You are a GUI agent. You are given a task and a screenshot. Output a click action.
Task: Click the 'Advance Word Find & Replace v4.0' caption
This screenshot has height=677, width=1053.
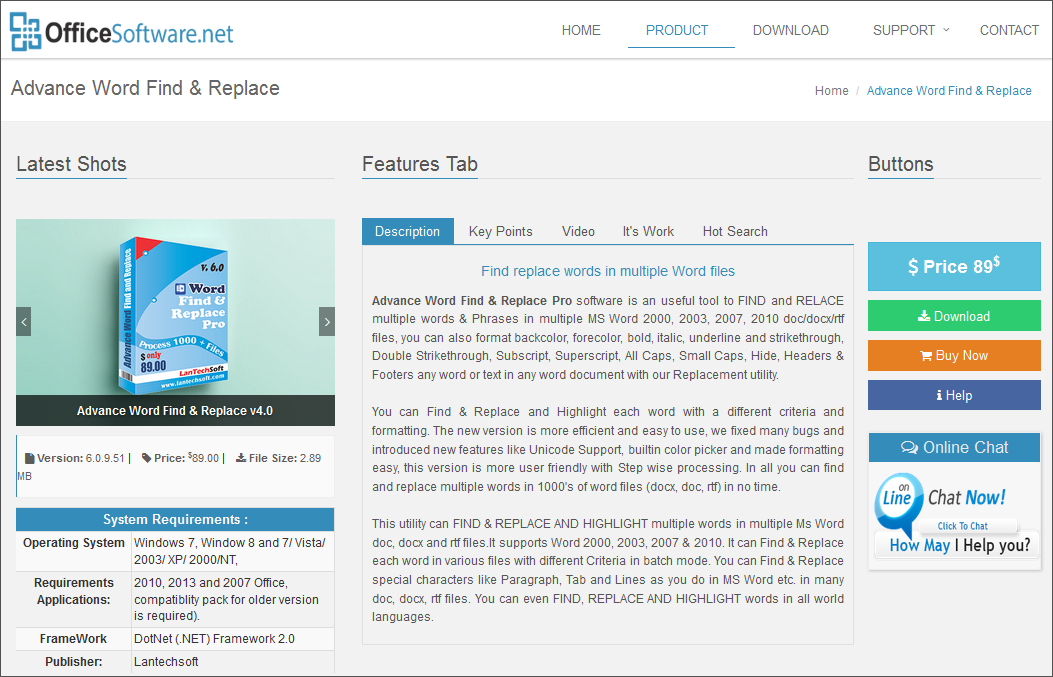(x=175, y=410)
